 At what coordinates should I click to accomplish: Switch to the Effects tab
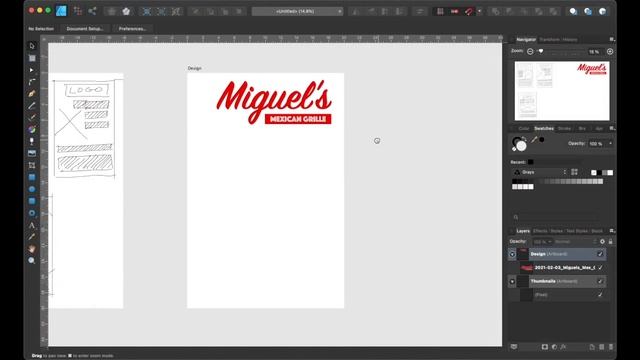click(x=540, y=231)
